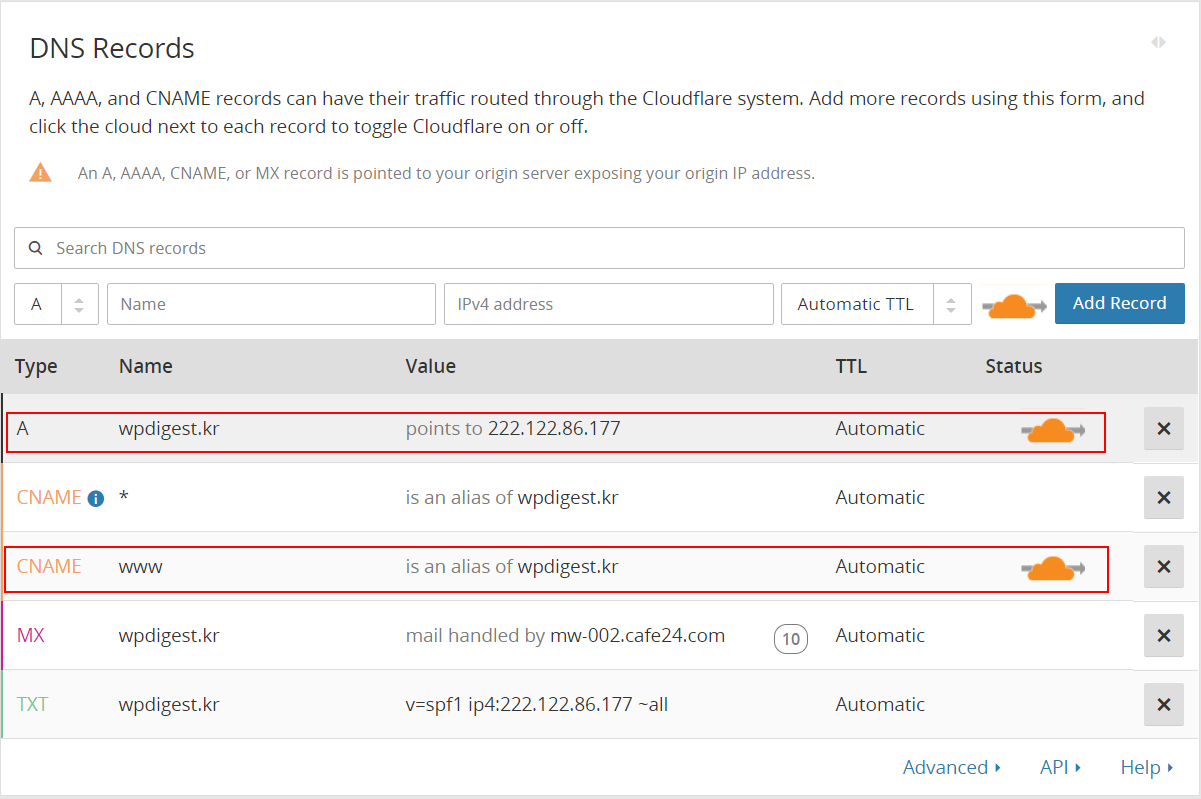Click the TTL column header
Viewport: 1201px width, 799px height.
pos(851,366)
